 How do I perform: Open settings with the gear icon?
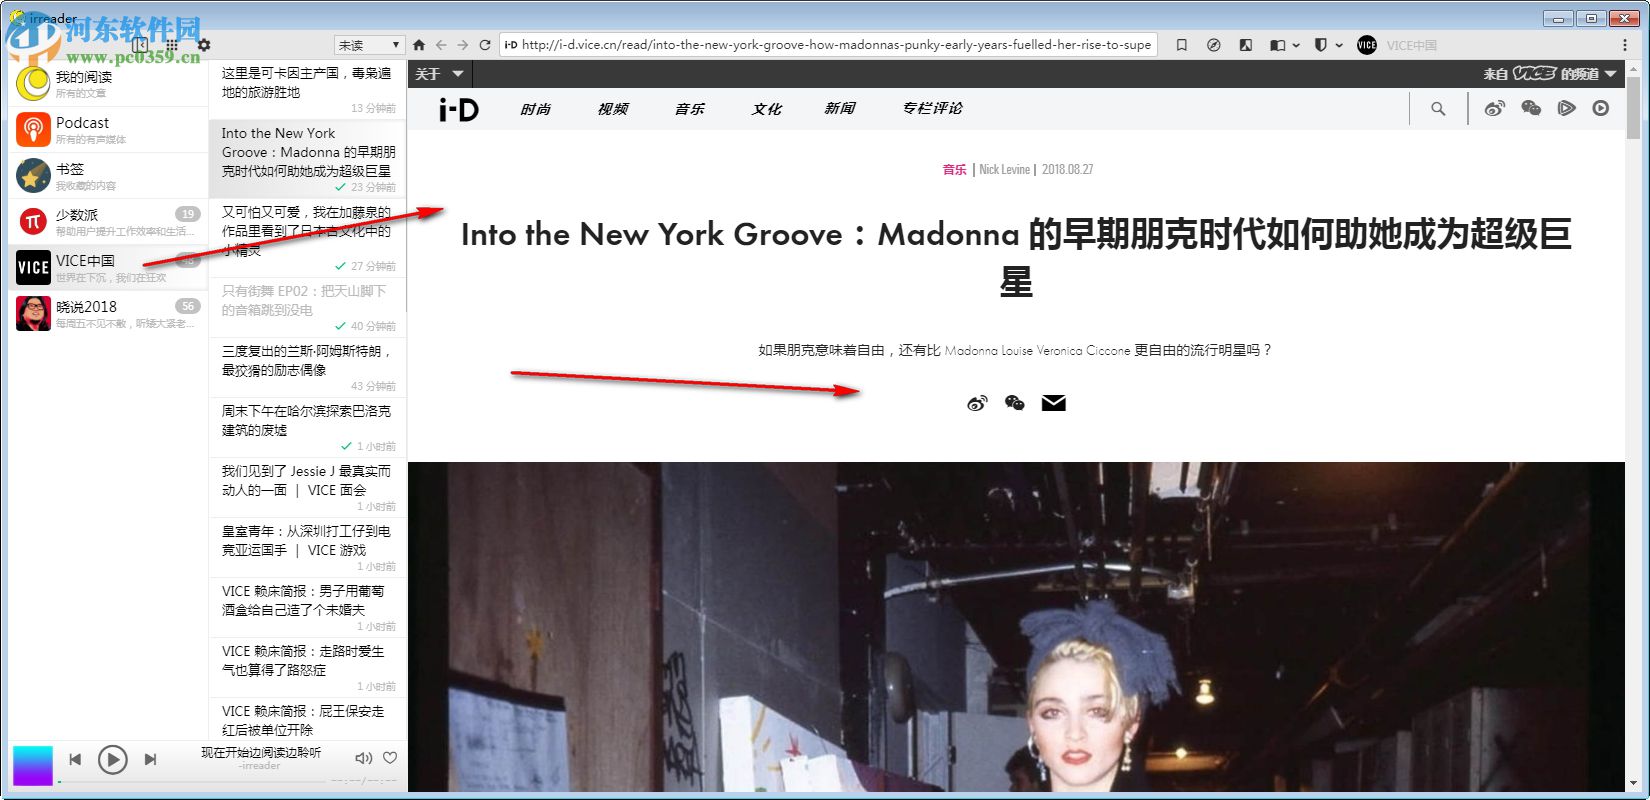(x=204, y=45)
